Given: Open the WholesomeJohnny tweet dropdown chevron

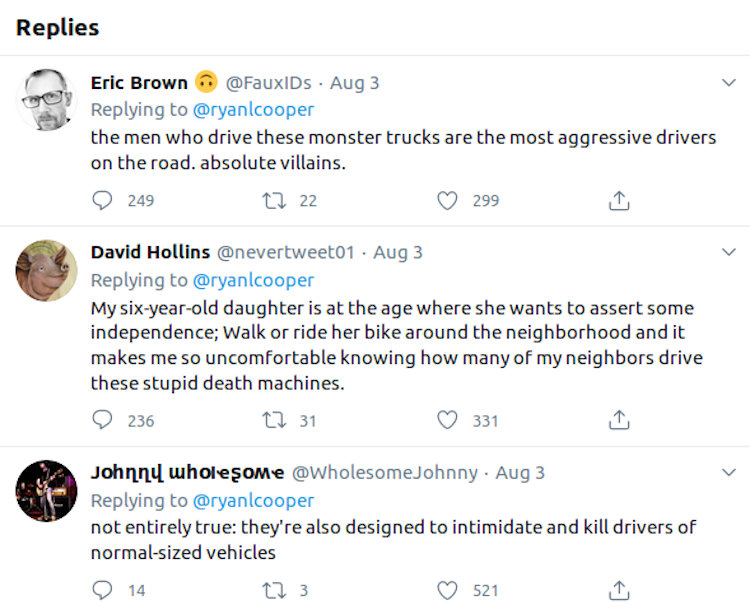Looking at the screenshot, I should pos(729,472).
